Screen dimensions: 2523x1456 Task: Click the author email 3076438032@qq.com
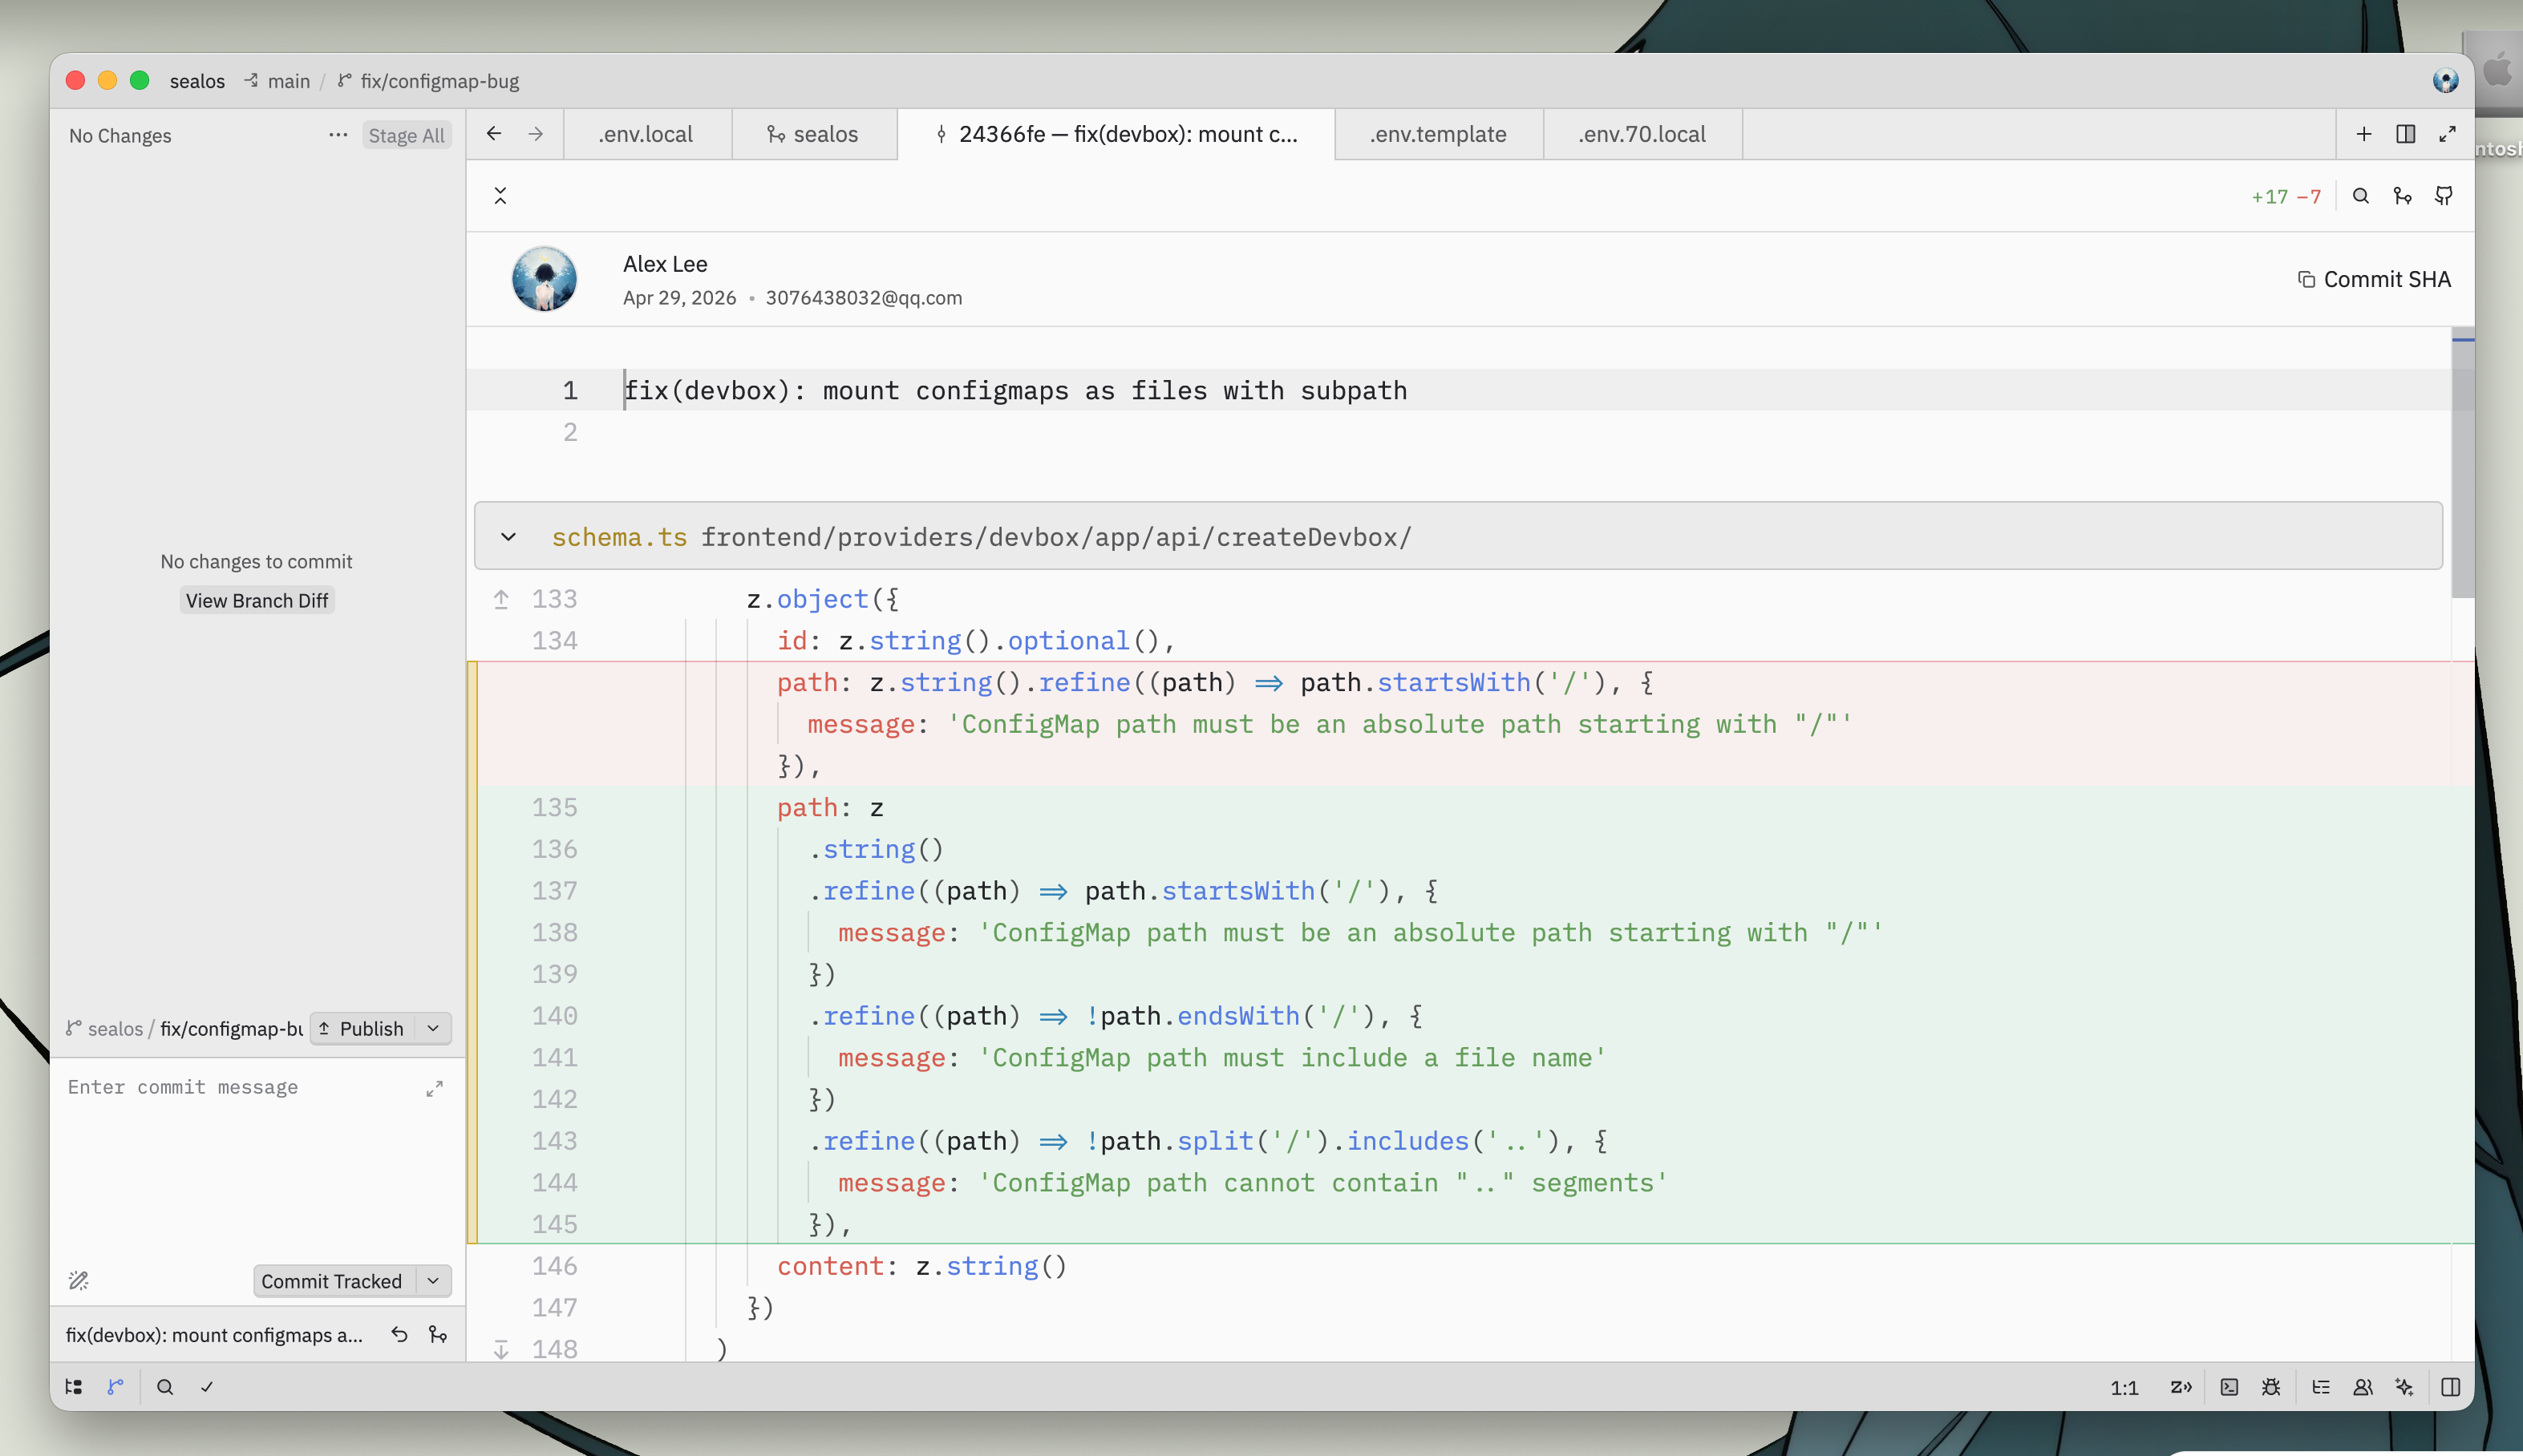(864, 298)
